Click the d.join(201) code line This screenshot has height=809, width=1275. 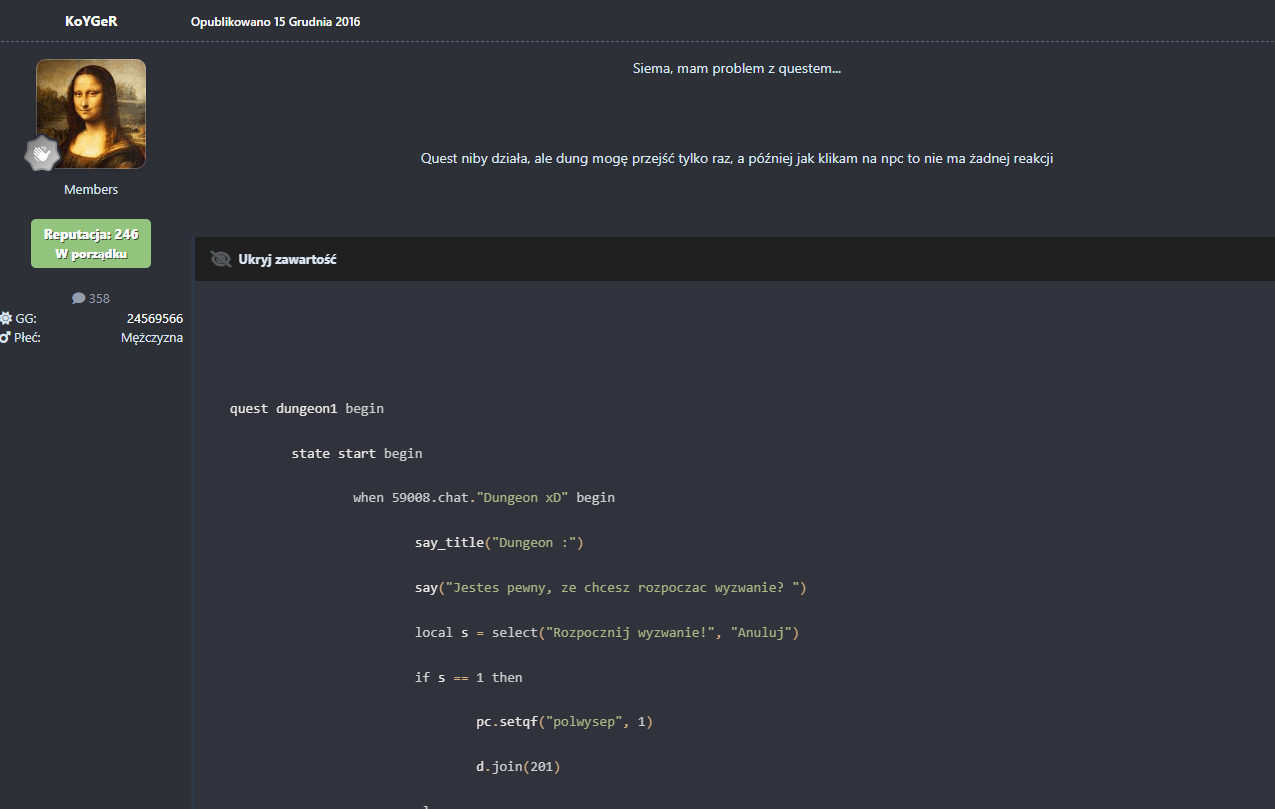(518, 767)
